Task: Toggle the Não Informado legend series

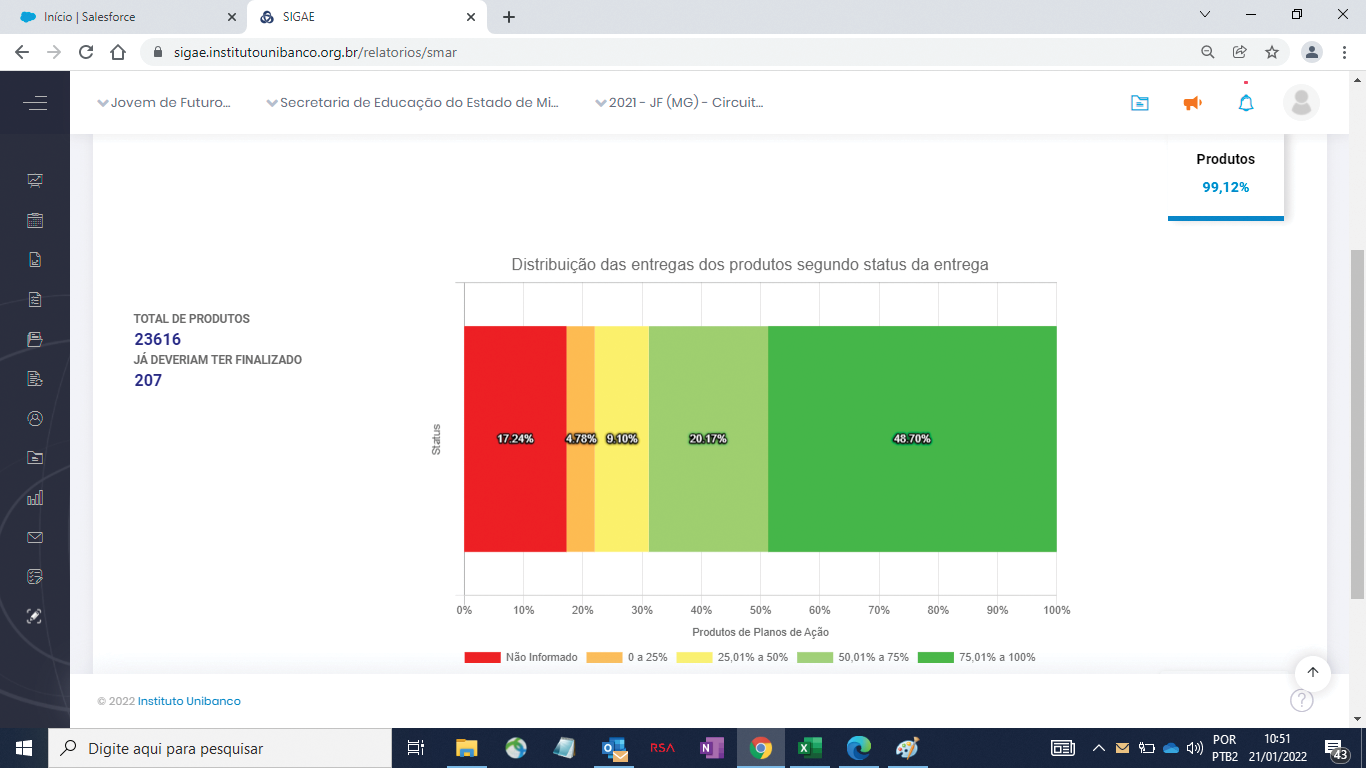Action: (521, 657)
